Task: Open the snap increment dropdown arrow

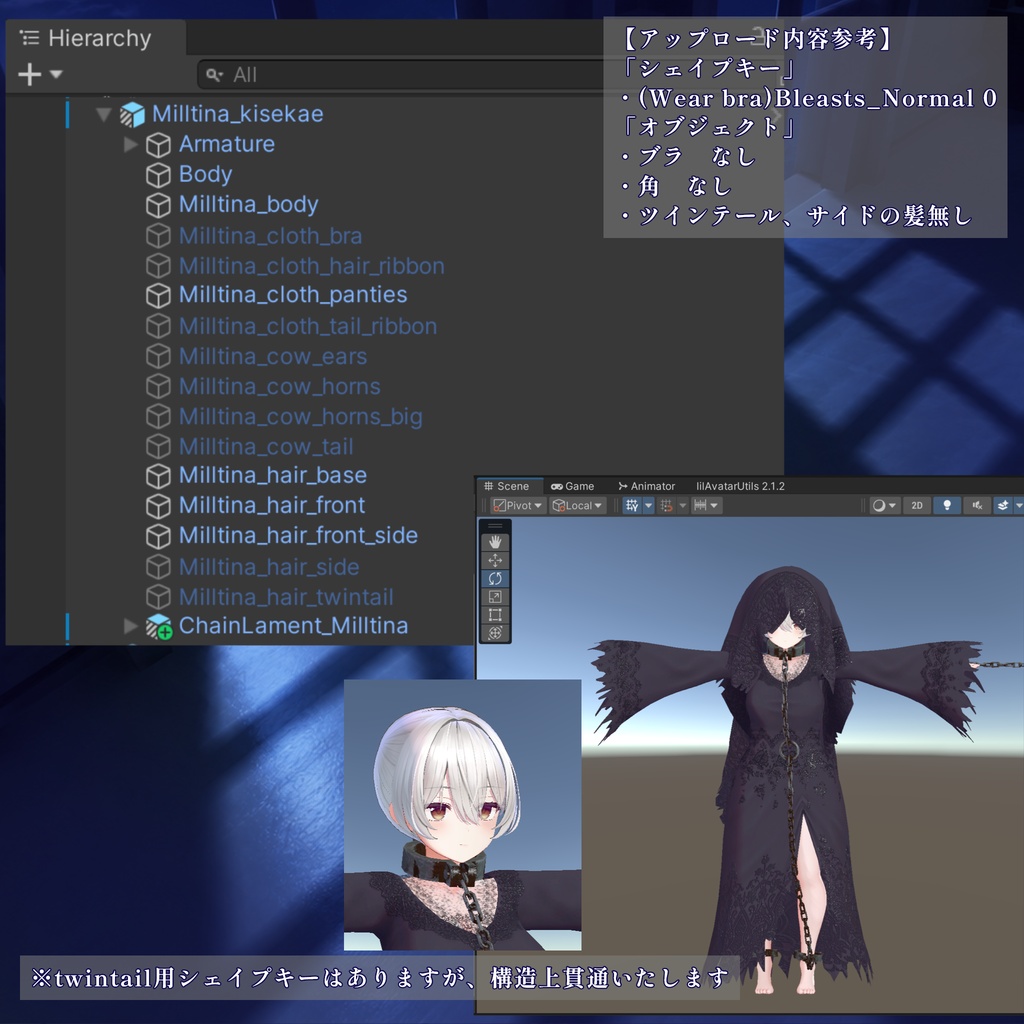Action: [714, 505]
